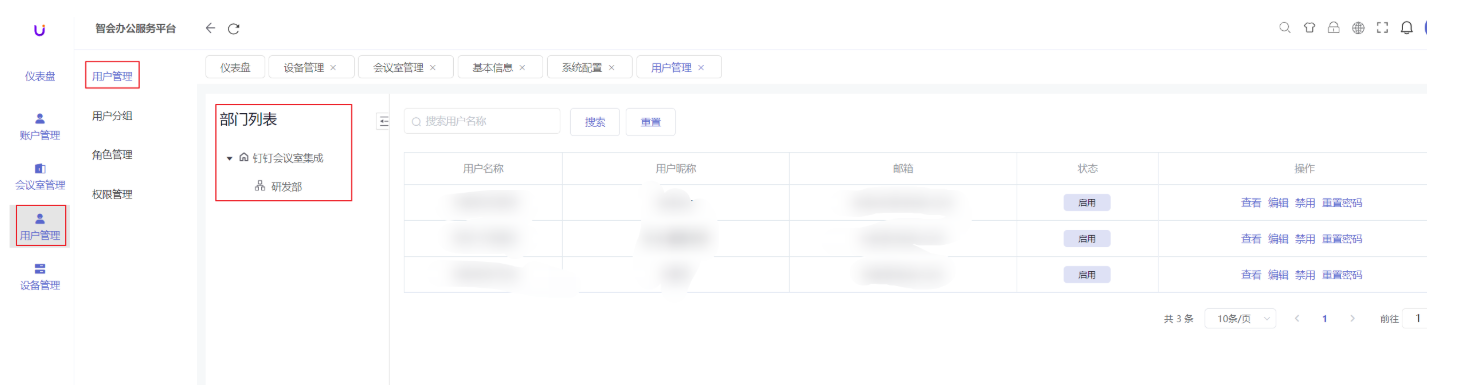Click the 前往 page jump input
Image resolution: width=1474 pixels, height=385 pixels.
1414,319
